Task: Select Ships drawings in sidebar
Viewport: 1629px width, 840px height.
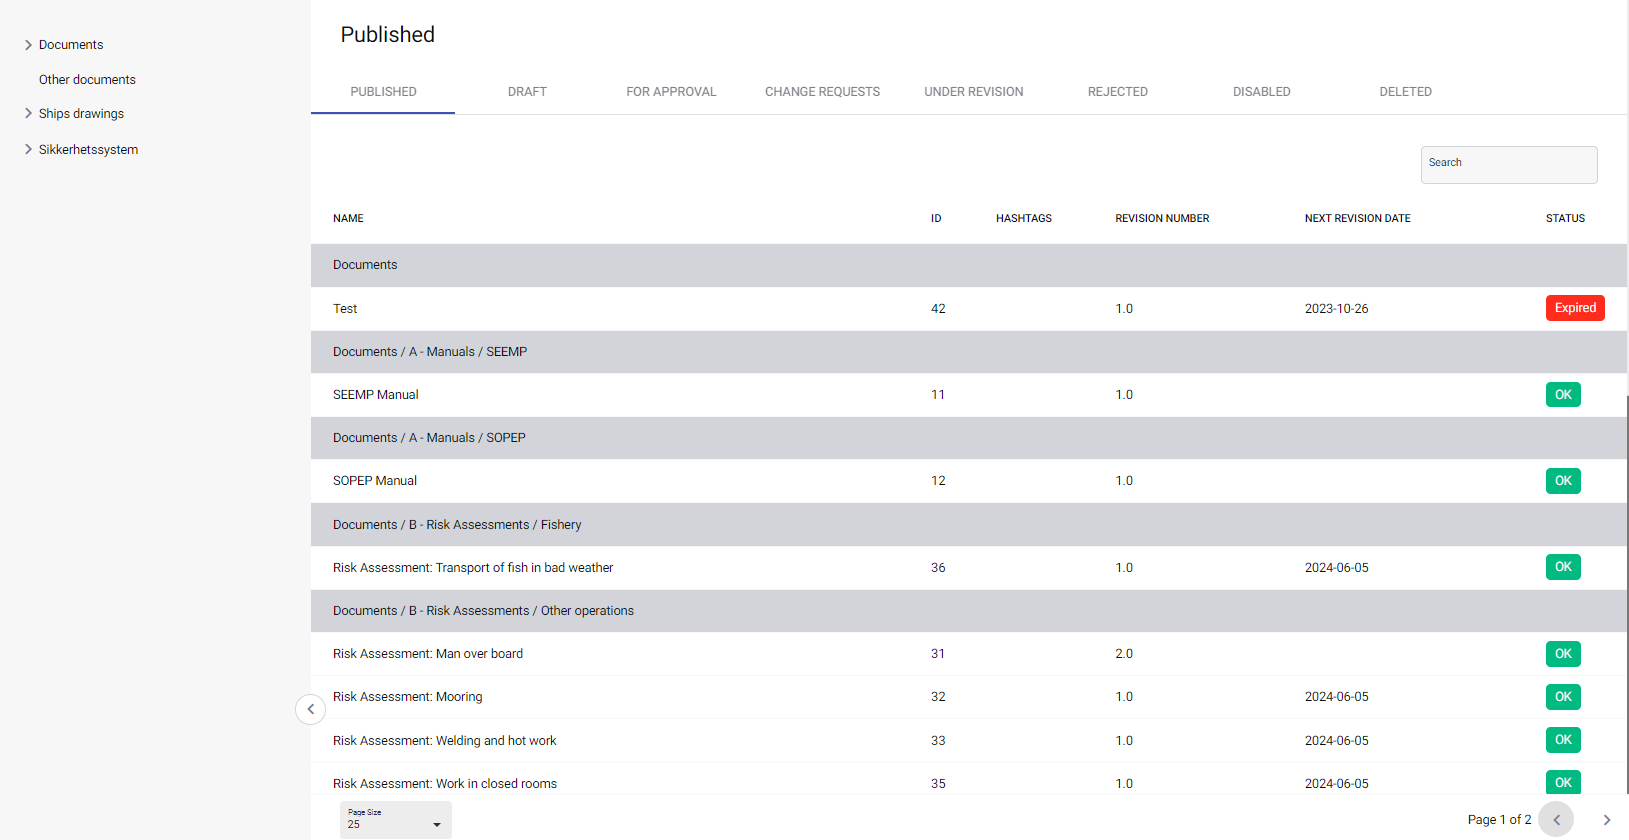Action: 81,114
